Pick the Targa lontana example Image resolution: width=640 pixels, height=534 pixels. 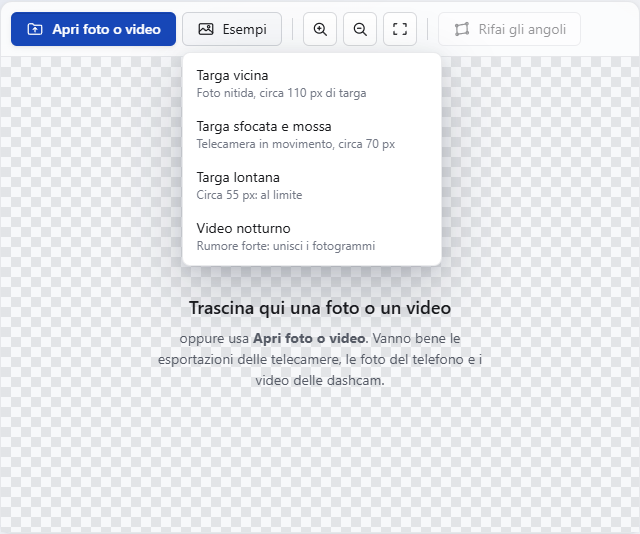click(x=312, y=186)
